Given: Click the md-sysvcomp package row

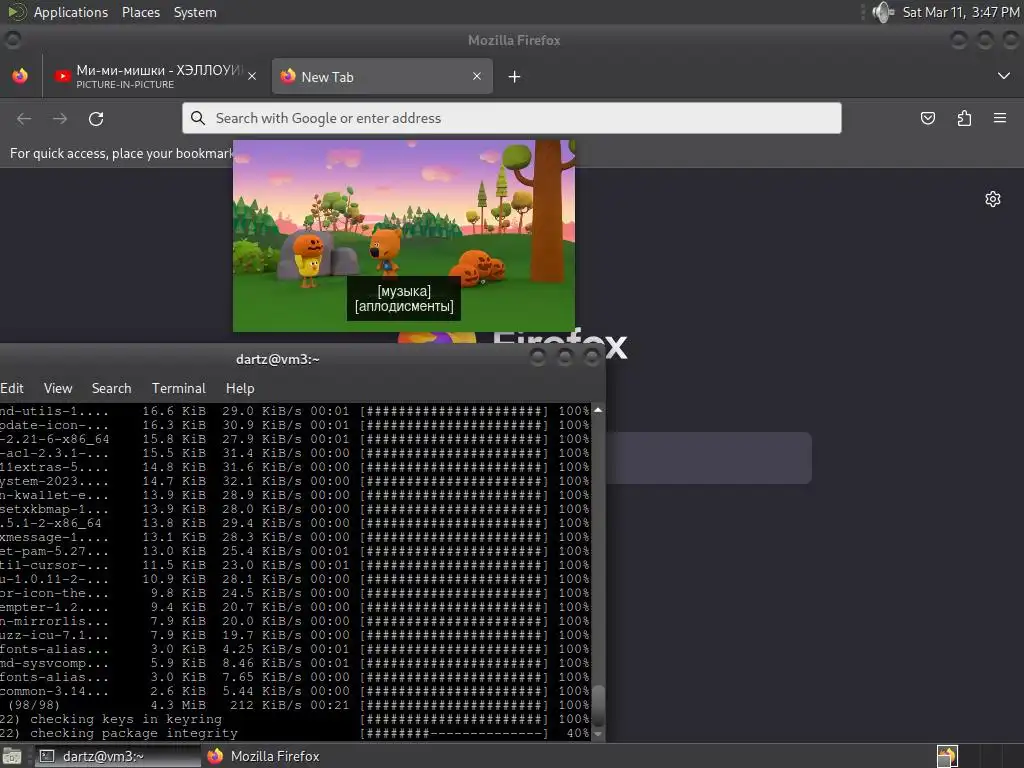Looking at the screenshot, I should click(295, 663).
